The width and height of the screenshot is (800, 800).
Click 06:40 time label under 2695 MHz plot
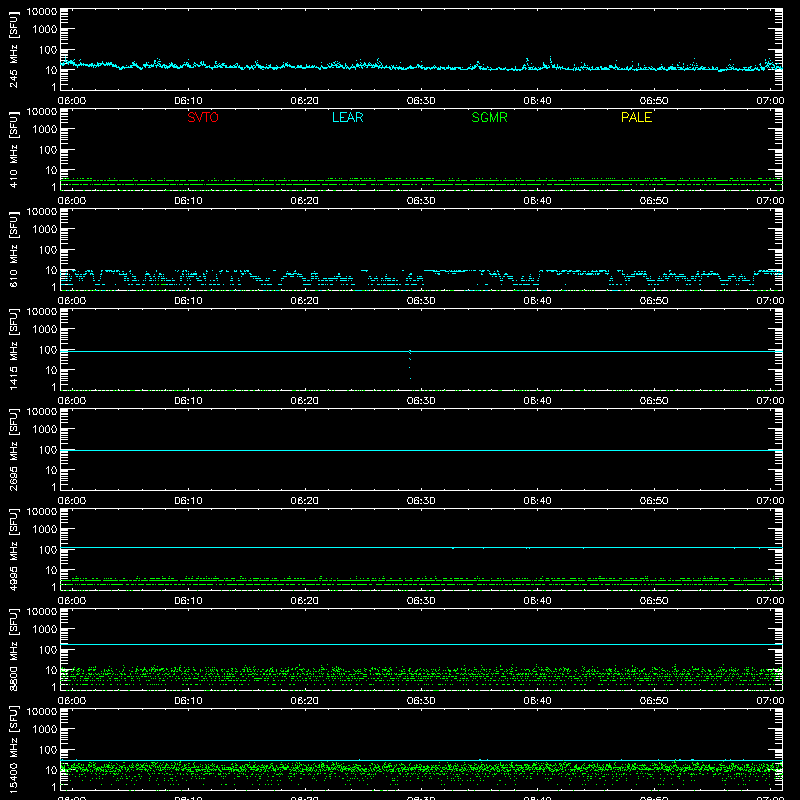click(537, 501)
